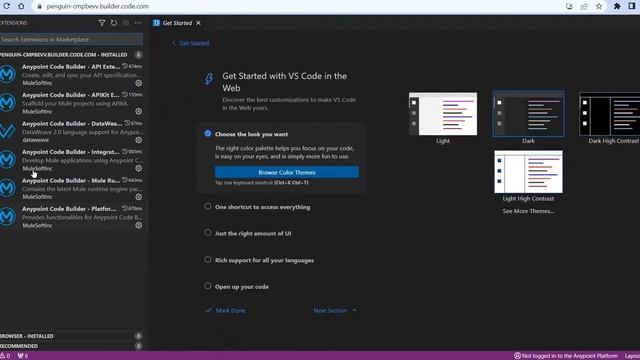Click Mark Done link
Screen dimensions: 640x360
(x=230, y=311)
